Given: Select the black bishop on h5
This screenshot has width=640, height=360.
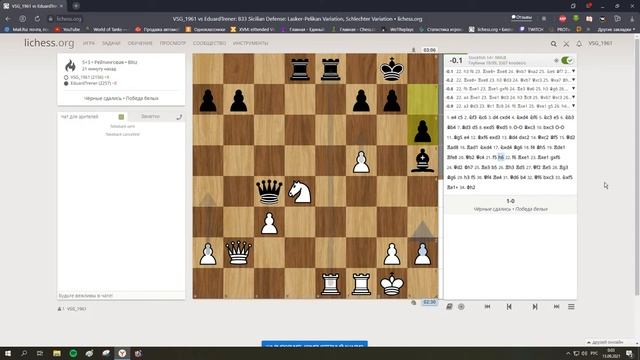Looking at the screenshot, I should 422,160.
